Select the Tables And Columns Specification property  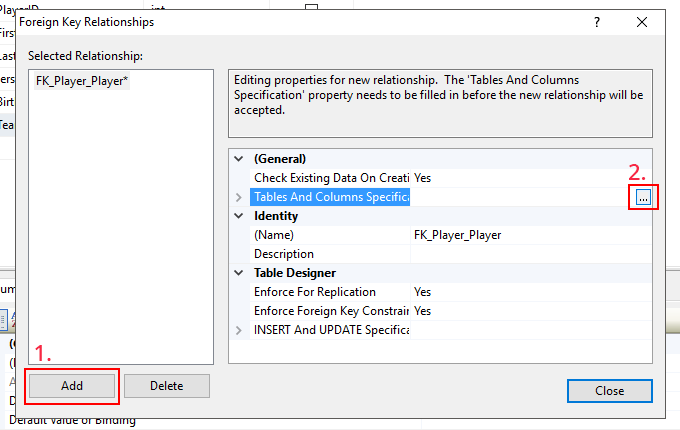point(330,197)
